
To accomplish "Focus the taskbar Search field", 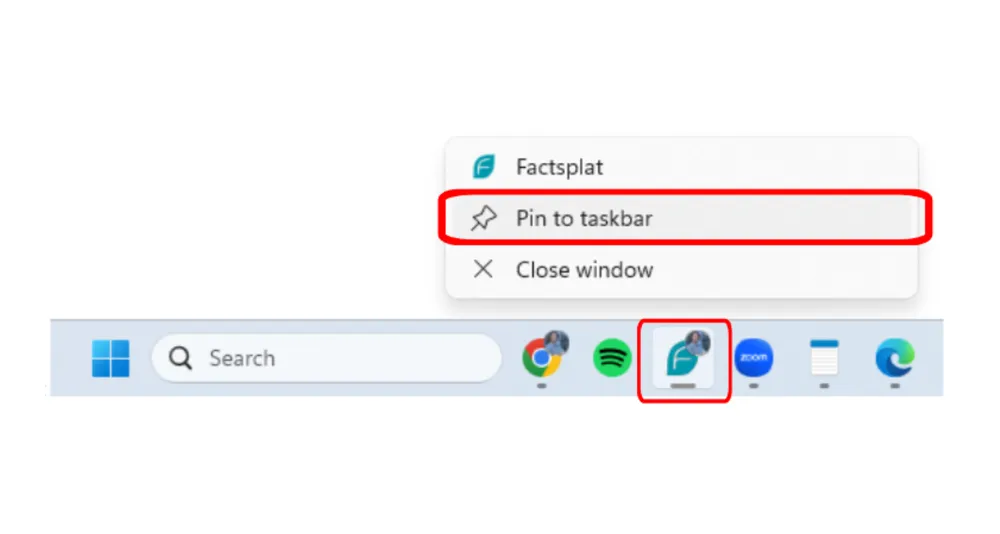I will (x=327, y=358).
